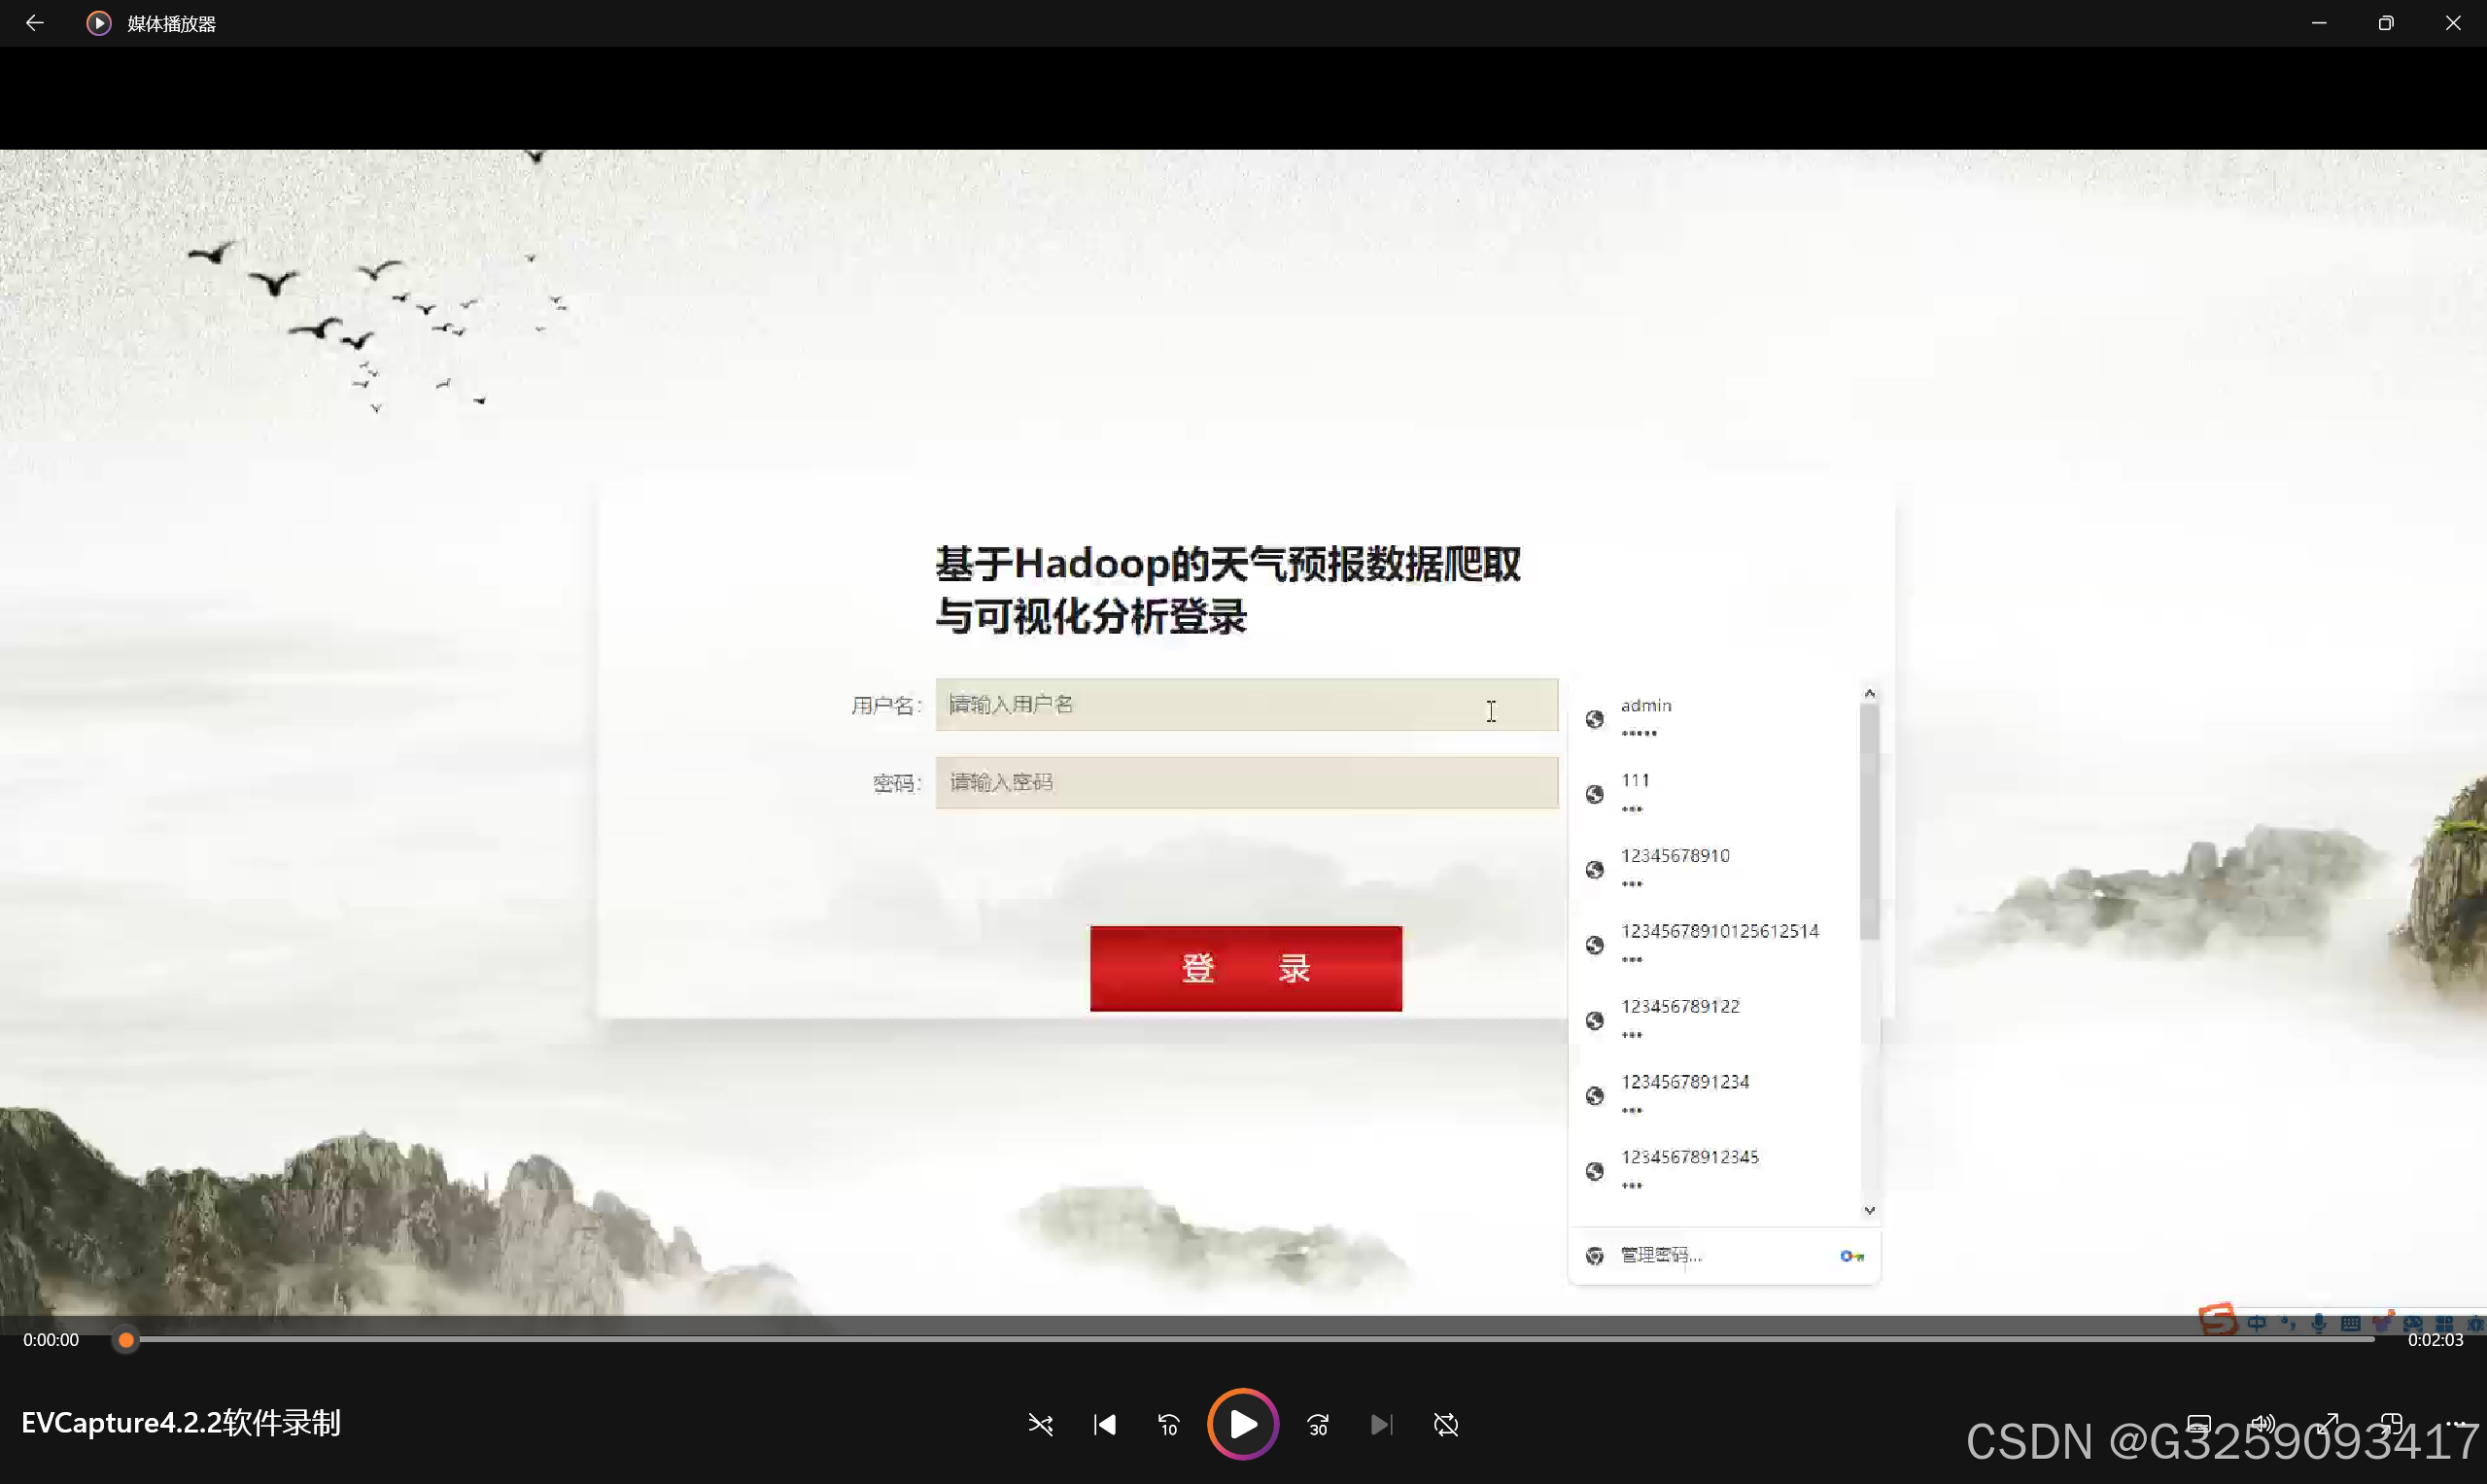Go back with the back arrow
Screen dimensions: 2487x1484
point(34,23)
